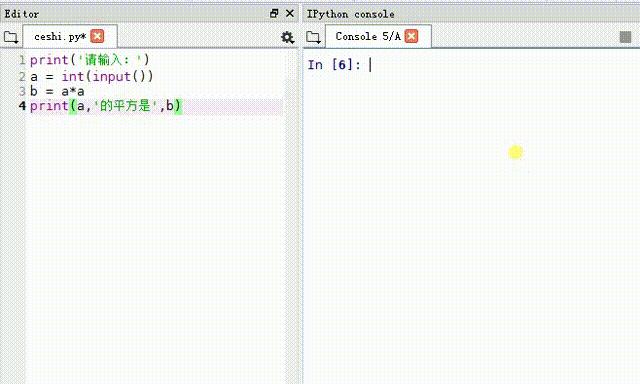Click the Editor pane title
Image resolution: width=640 pixels, height=384 pixels.
click(x=22, y=14)
